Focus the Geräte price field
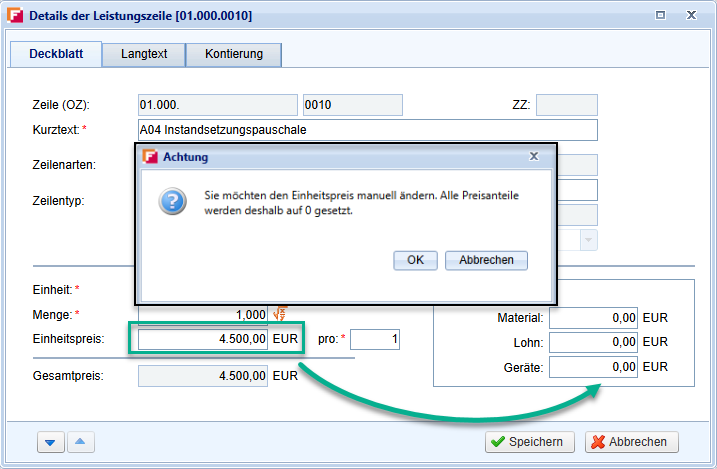717x469 pixels. [594, 368]
